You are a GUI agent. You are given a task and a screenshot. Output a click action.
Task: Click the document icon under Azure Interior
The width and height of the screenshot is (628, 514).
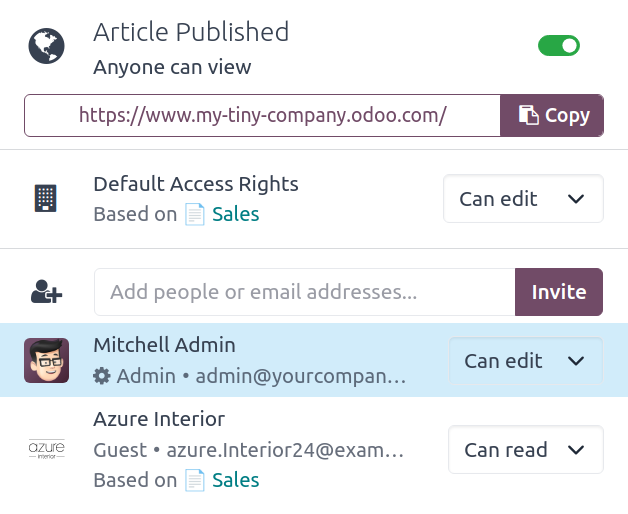coord(194,480)
